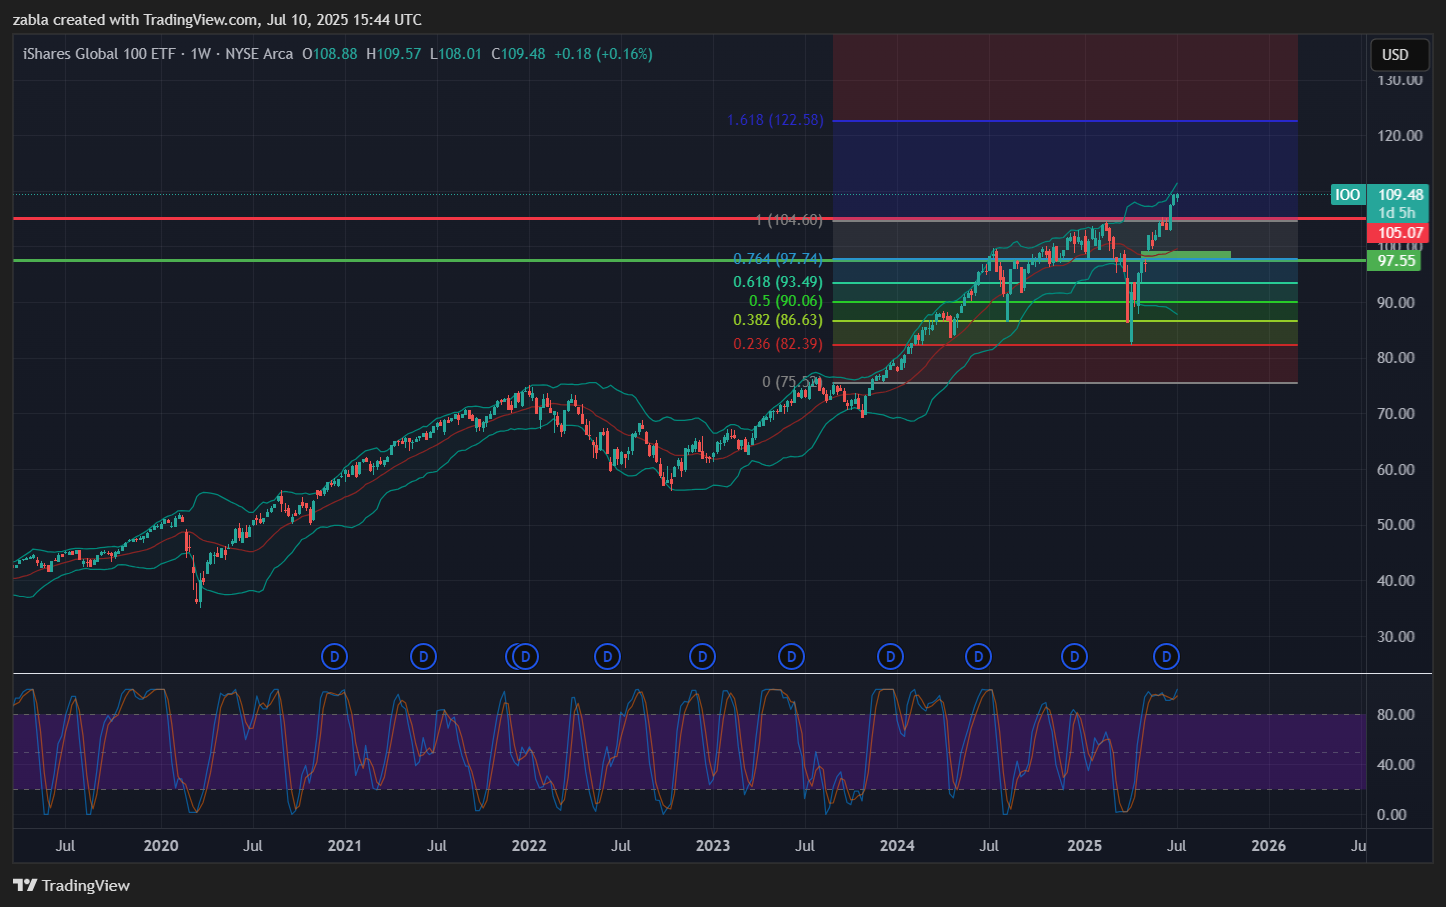This screenshot has height=907, width=1446.
Task: Click the small green rectangle near 97.74
Action: 1186,254
